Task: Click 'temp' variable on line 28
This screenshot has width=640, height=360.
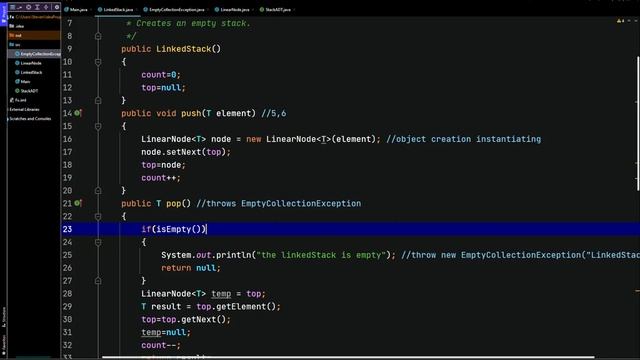Action: coord(221,293)
